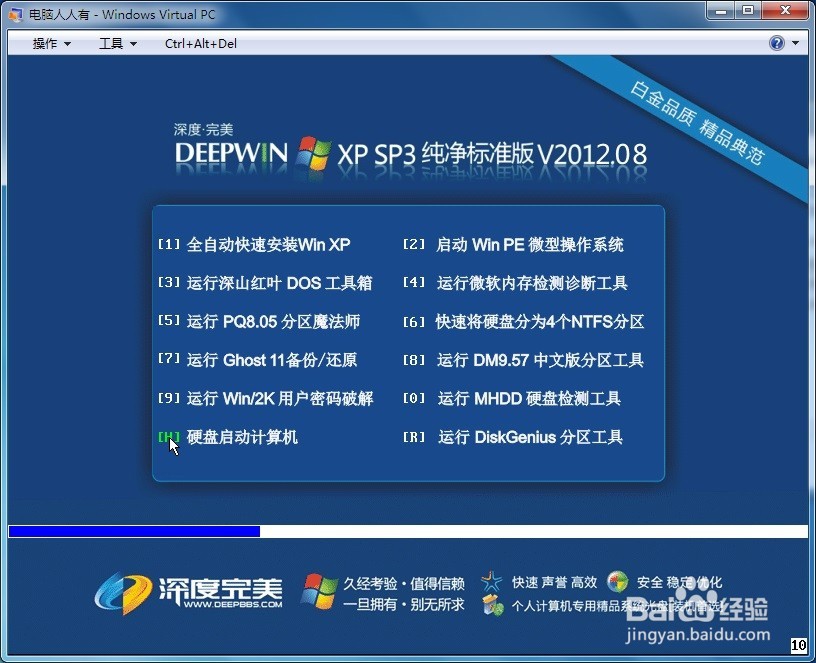Maximize the Windows Virtual PC window
Screen dimensions: 816x663
tap(748, 11)
